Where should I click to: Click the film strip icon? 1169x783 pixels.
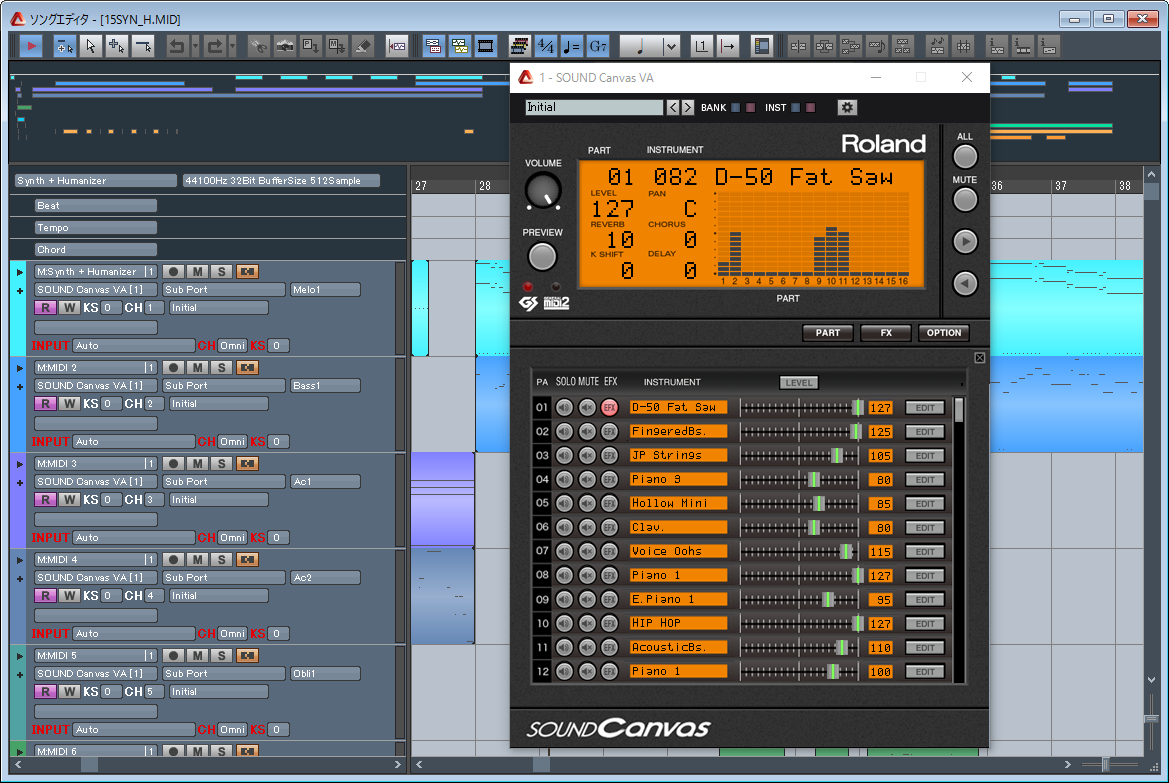485,46
